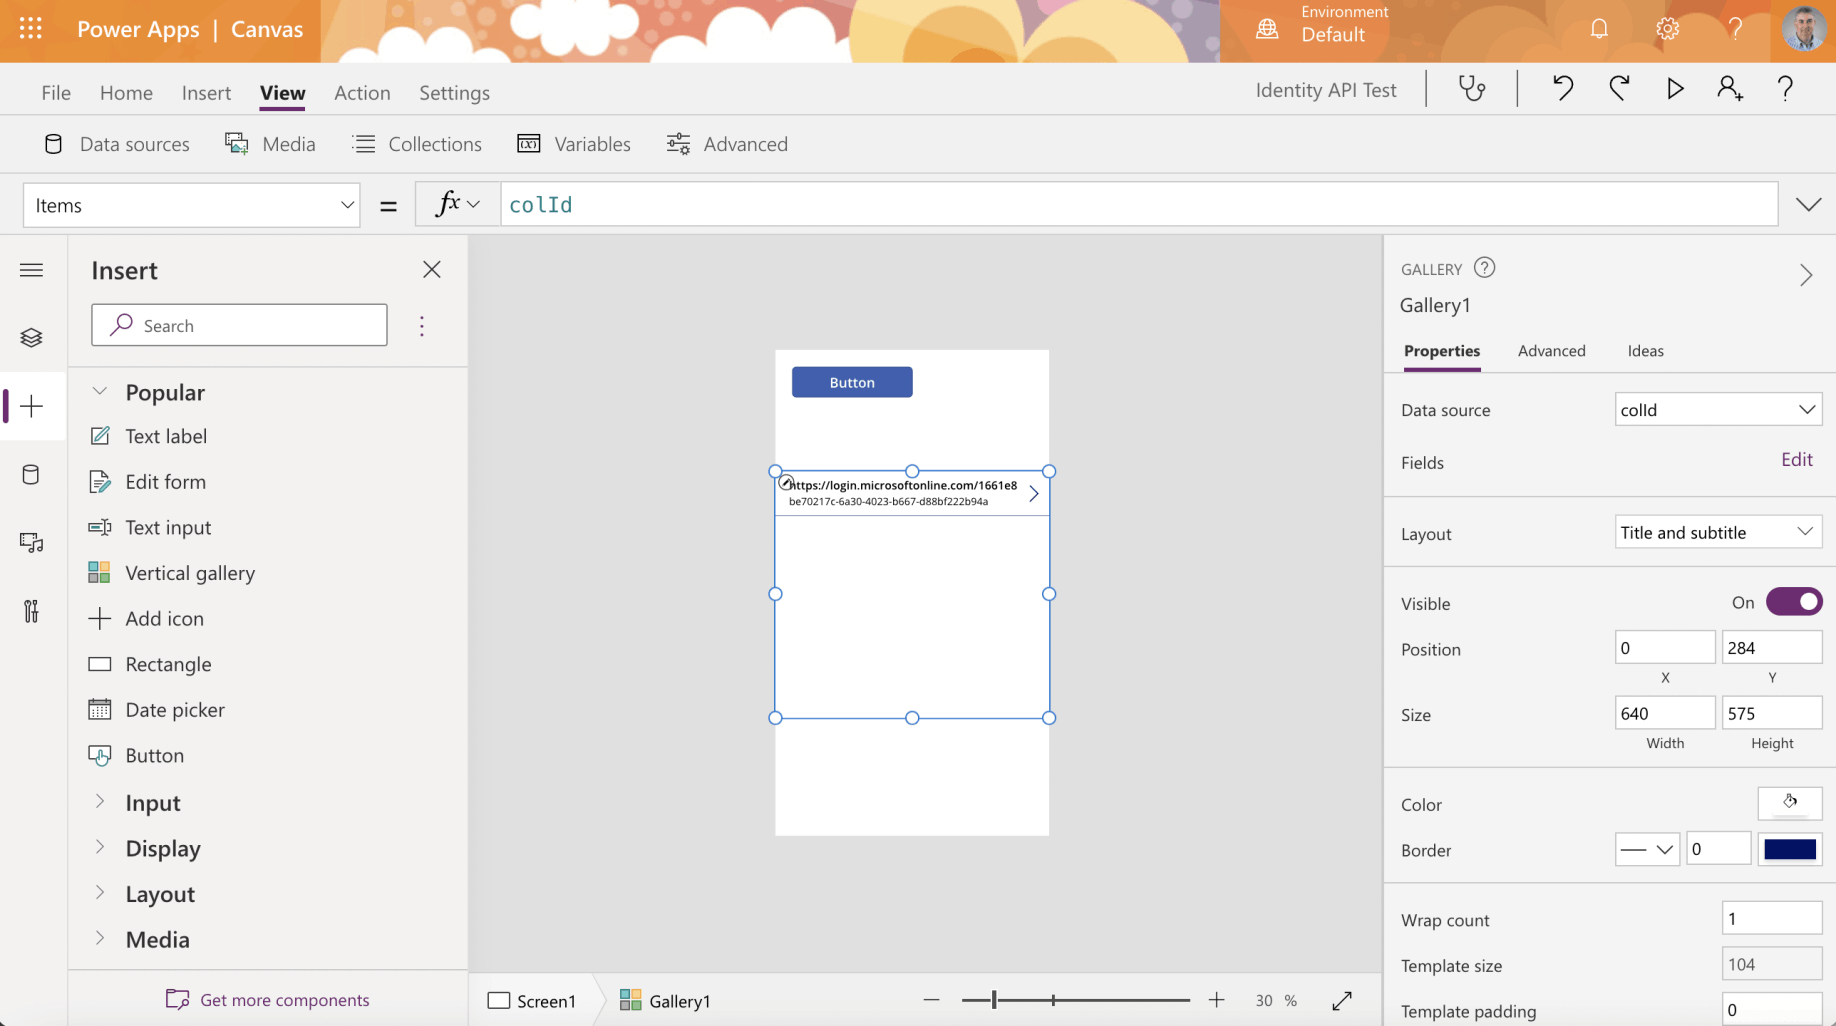Open the Data cylinder icon in sidebar
The width and height of the screenshot is (1836, 1026).
[x=31, y=474]
